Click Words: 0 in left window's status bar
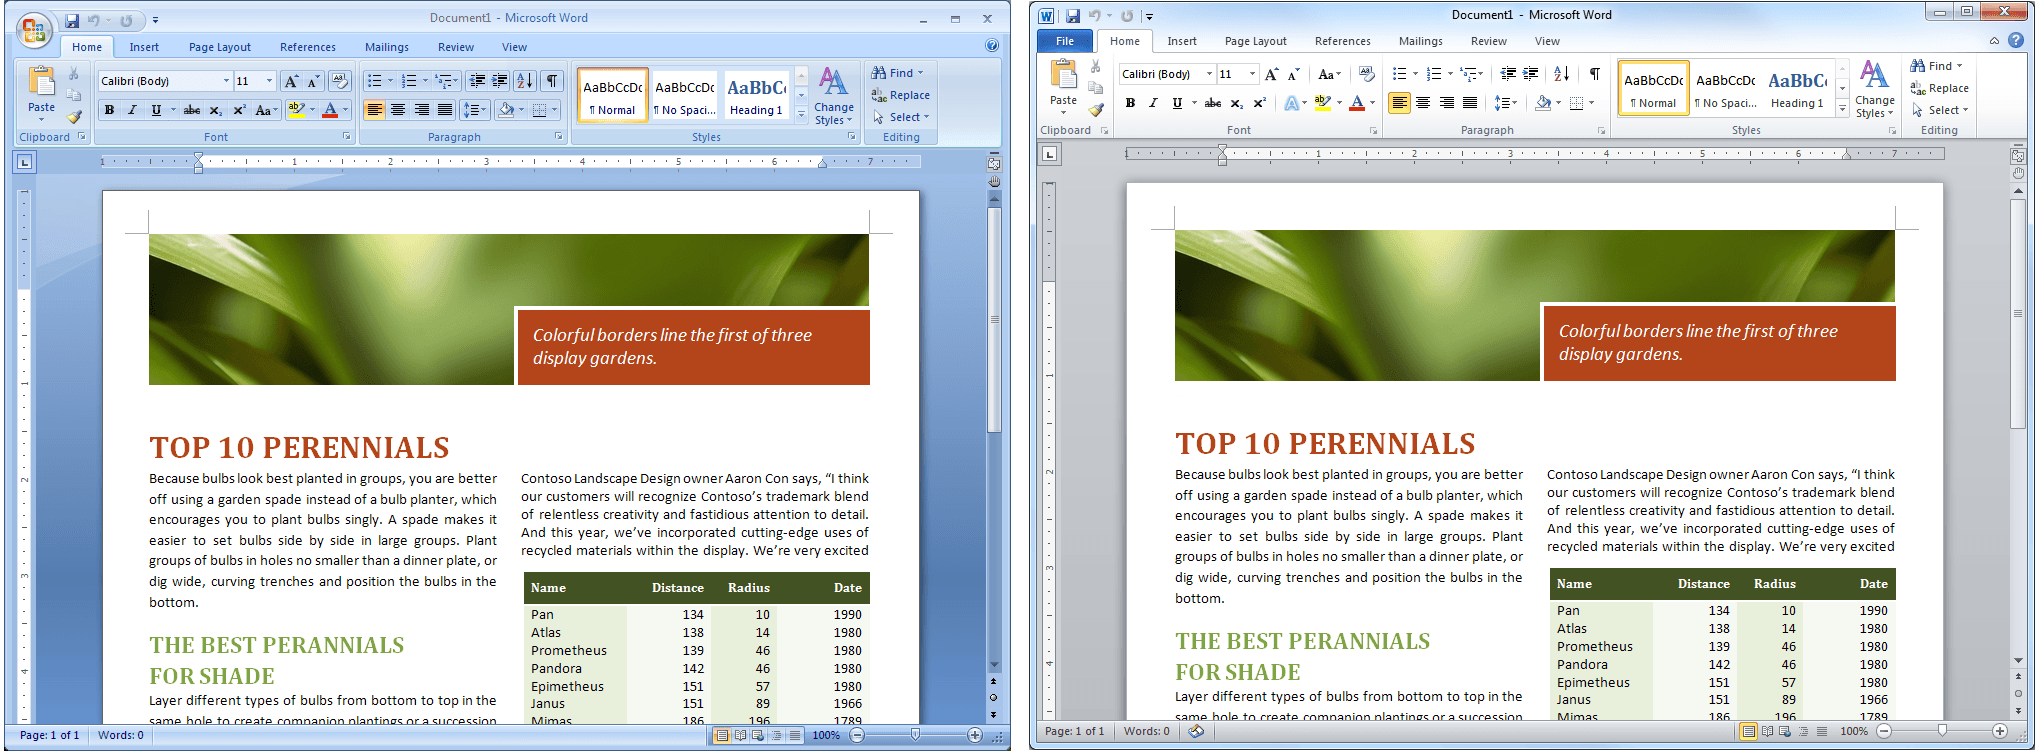Screen dimensions: 2040x751 (x=120, y=735)
